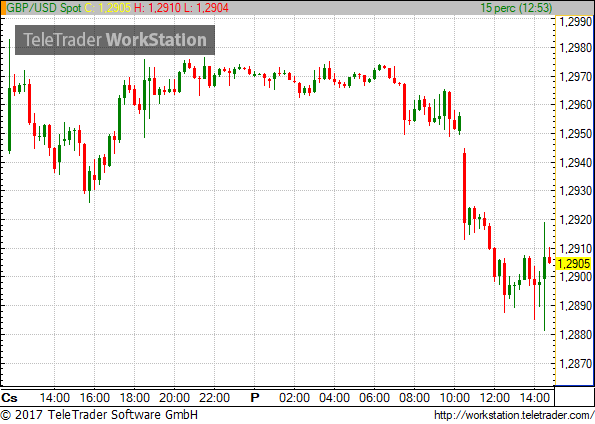The width and height of the screenshot is (595, 424).
Task: Select the 1,2870 price axis label
Action: (576, 364)
